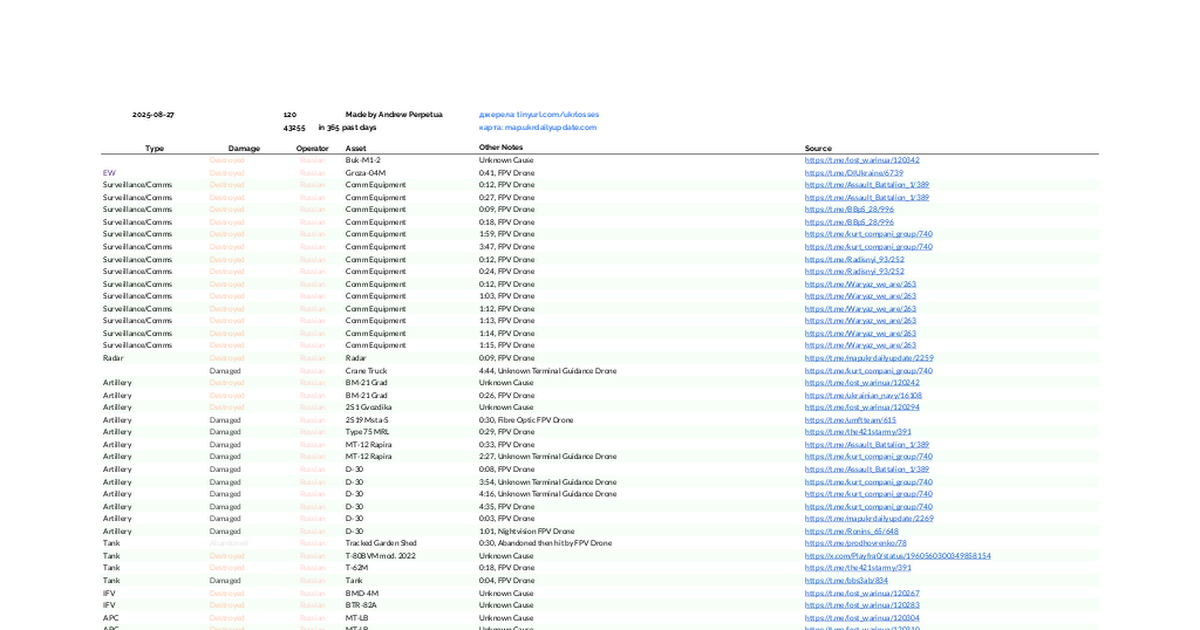This screenshot has width=1200, height=630.
Task: Open Radisnyi_93/252 link in the 0:24 row
Action: click(855, 271)
